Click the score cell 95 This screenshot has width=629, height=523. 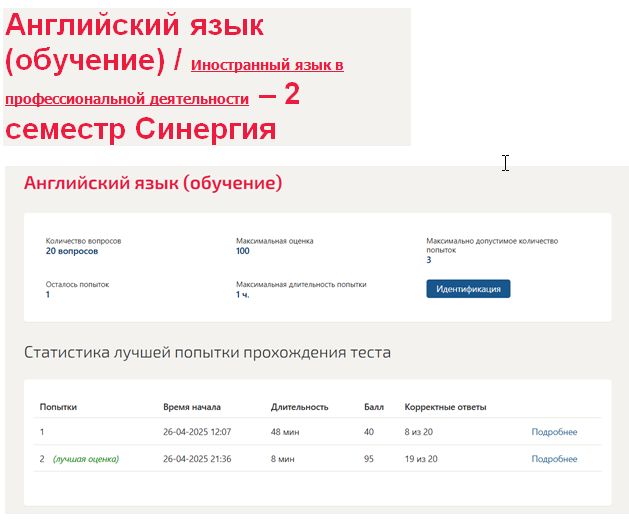point(369,459)
